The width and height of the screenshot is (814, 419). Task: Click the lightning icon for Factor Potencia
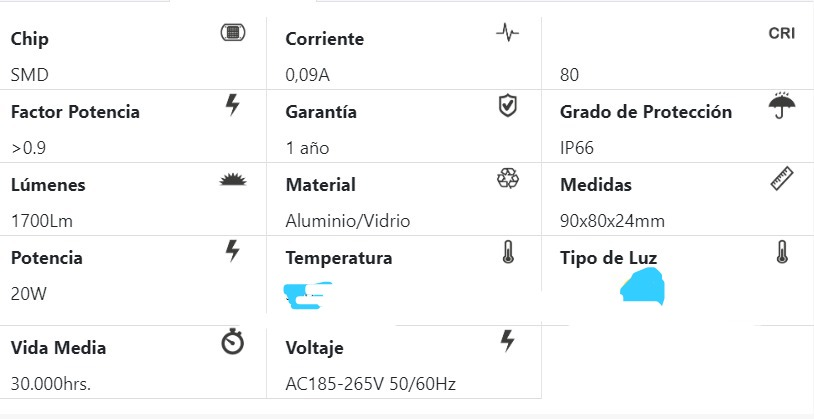click(x=233, y=105)
